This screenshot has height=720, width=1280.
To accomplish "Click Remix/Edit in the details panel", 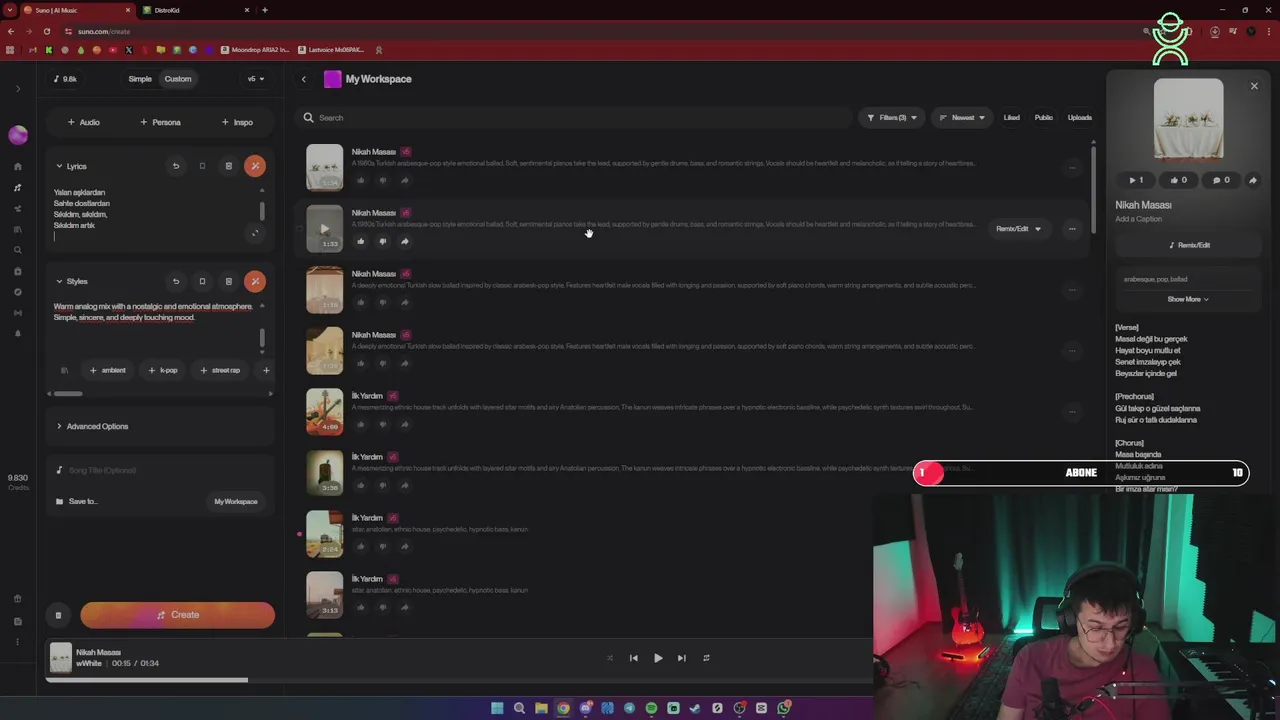I will click(1189, 245).
